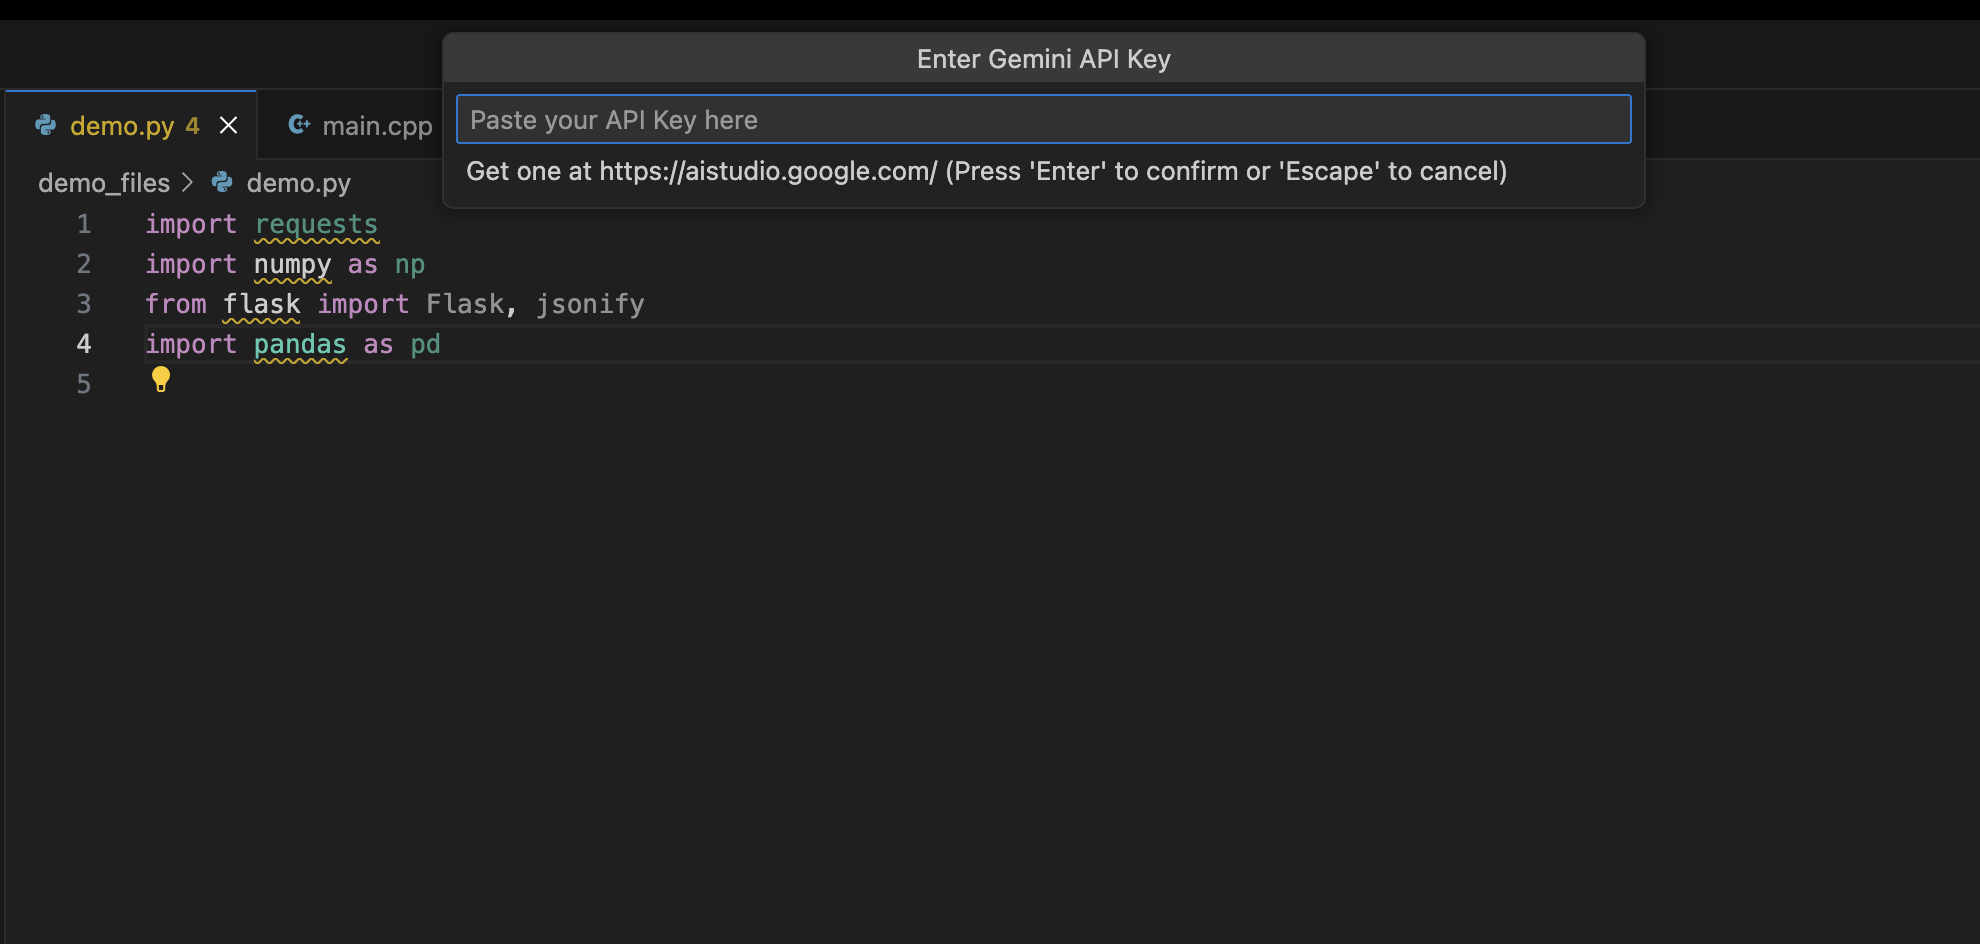Switch to the main.cpp tab
The height and width of the screenshot is (944, 1980).
point(360,125)
